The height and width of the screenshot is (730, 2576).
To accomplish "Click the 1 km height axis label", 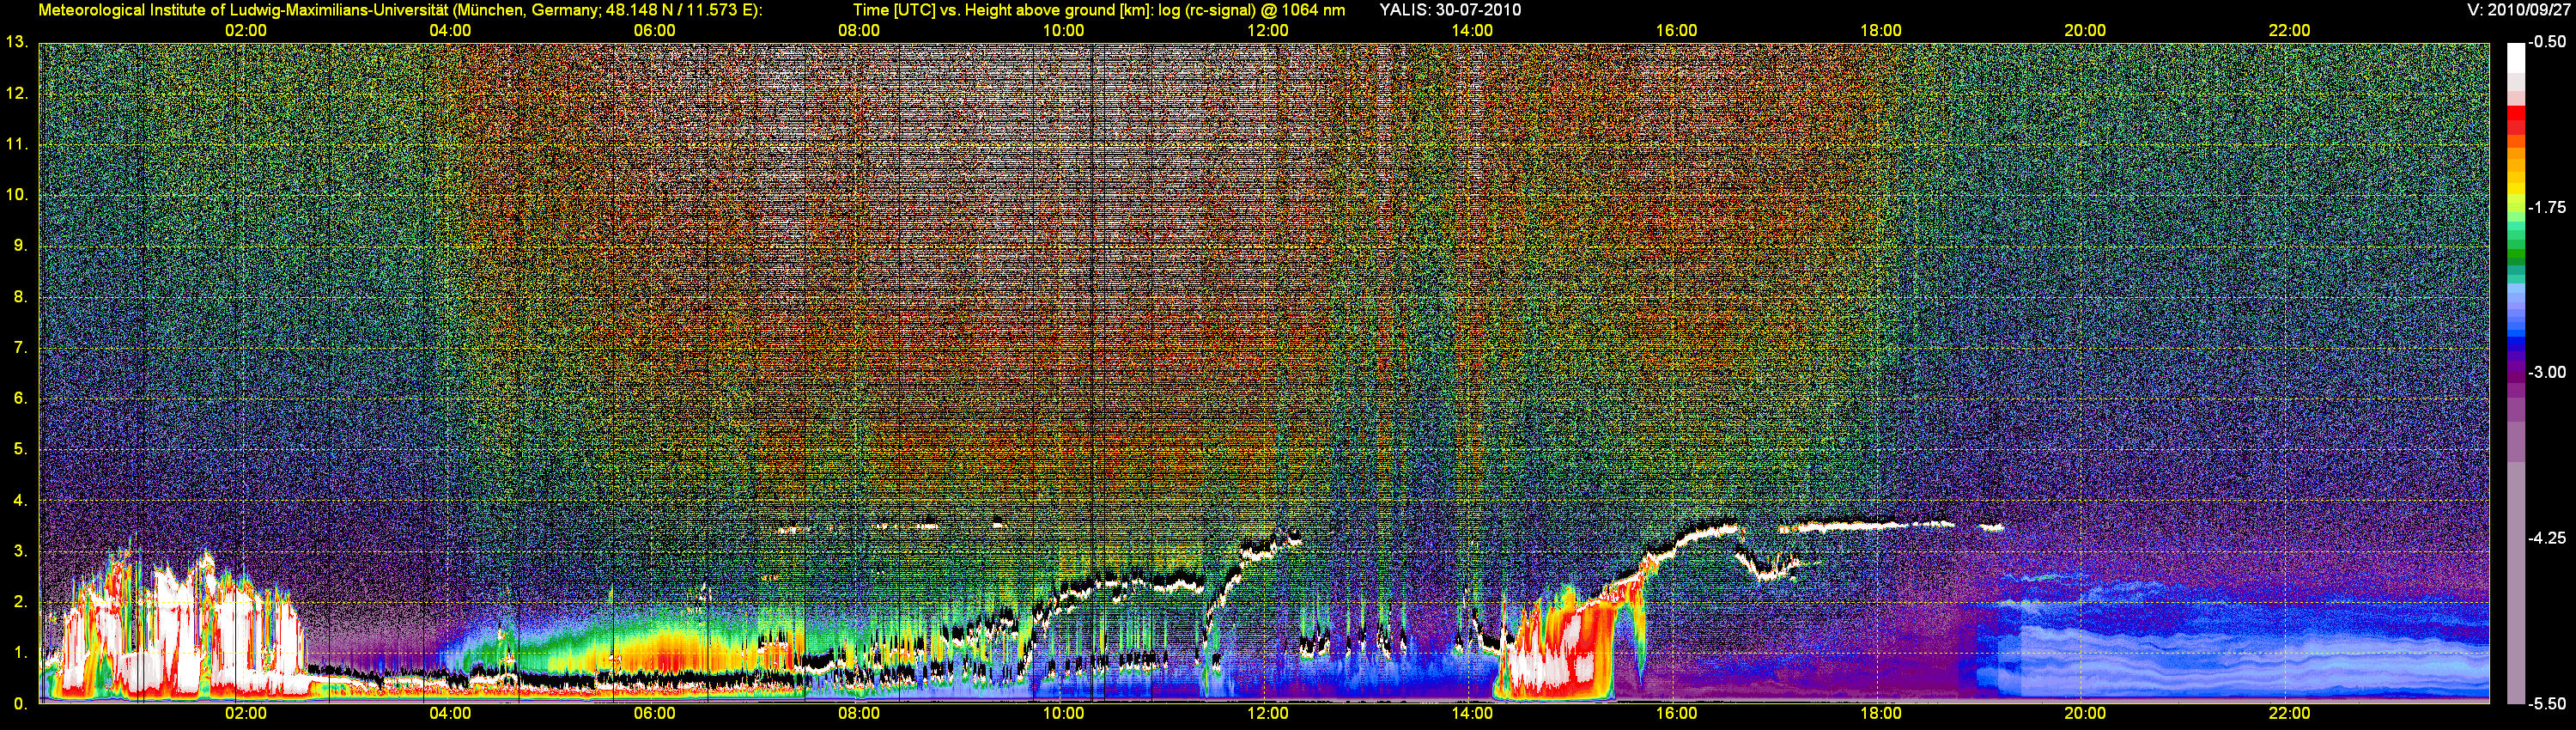I will click(x=18, y=653).
